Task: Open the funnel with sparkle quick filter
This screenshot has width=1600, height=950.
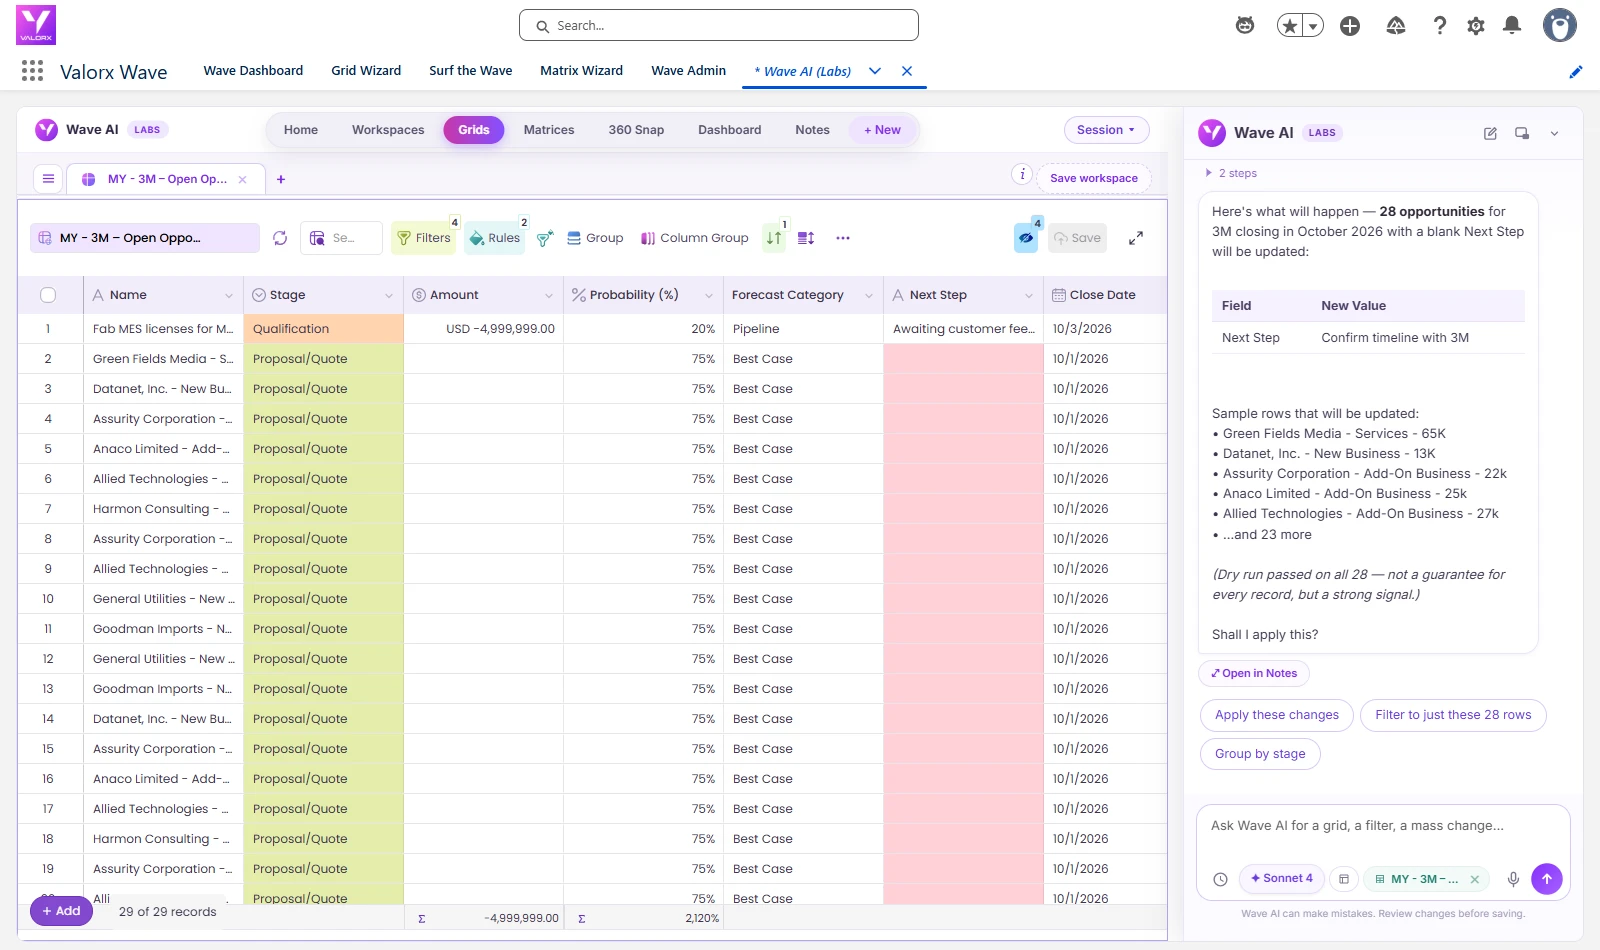Action: pyautogui.click(x=545, y=238)
